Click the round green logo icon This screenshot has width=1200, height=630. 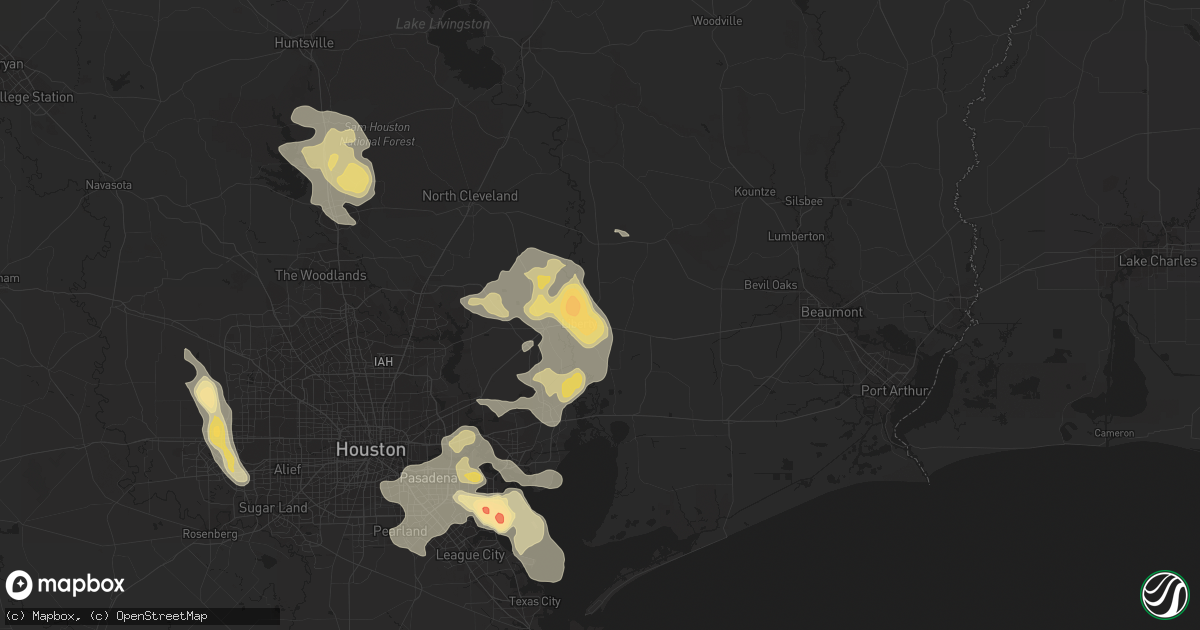(x=1164, y=594)
